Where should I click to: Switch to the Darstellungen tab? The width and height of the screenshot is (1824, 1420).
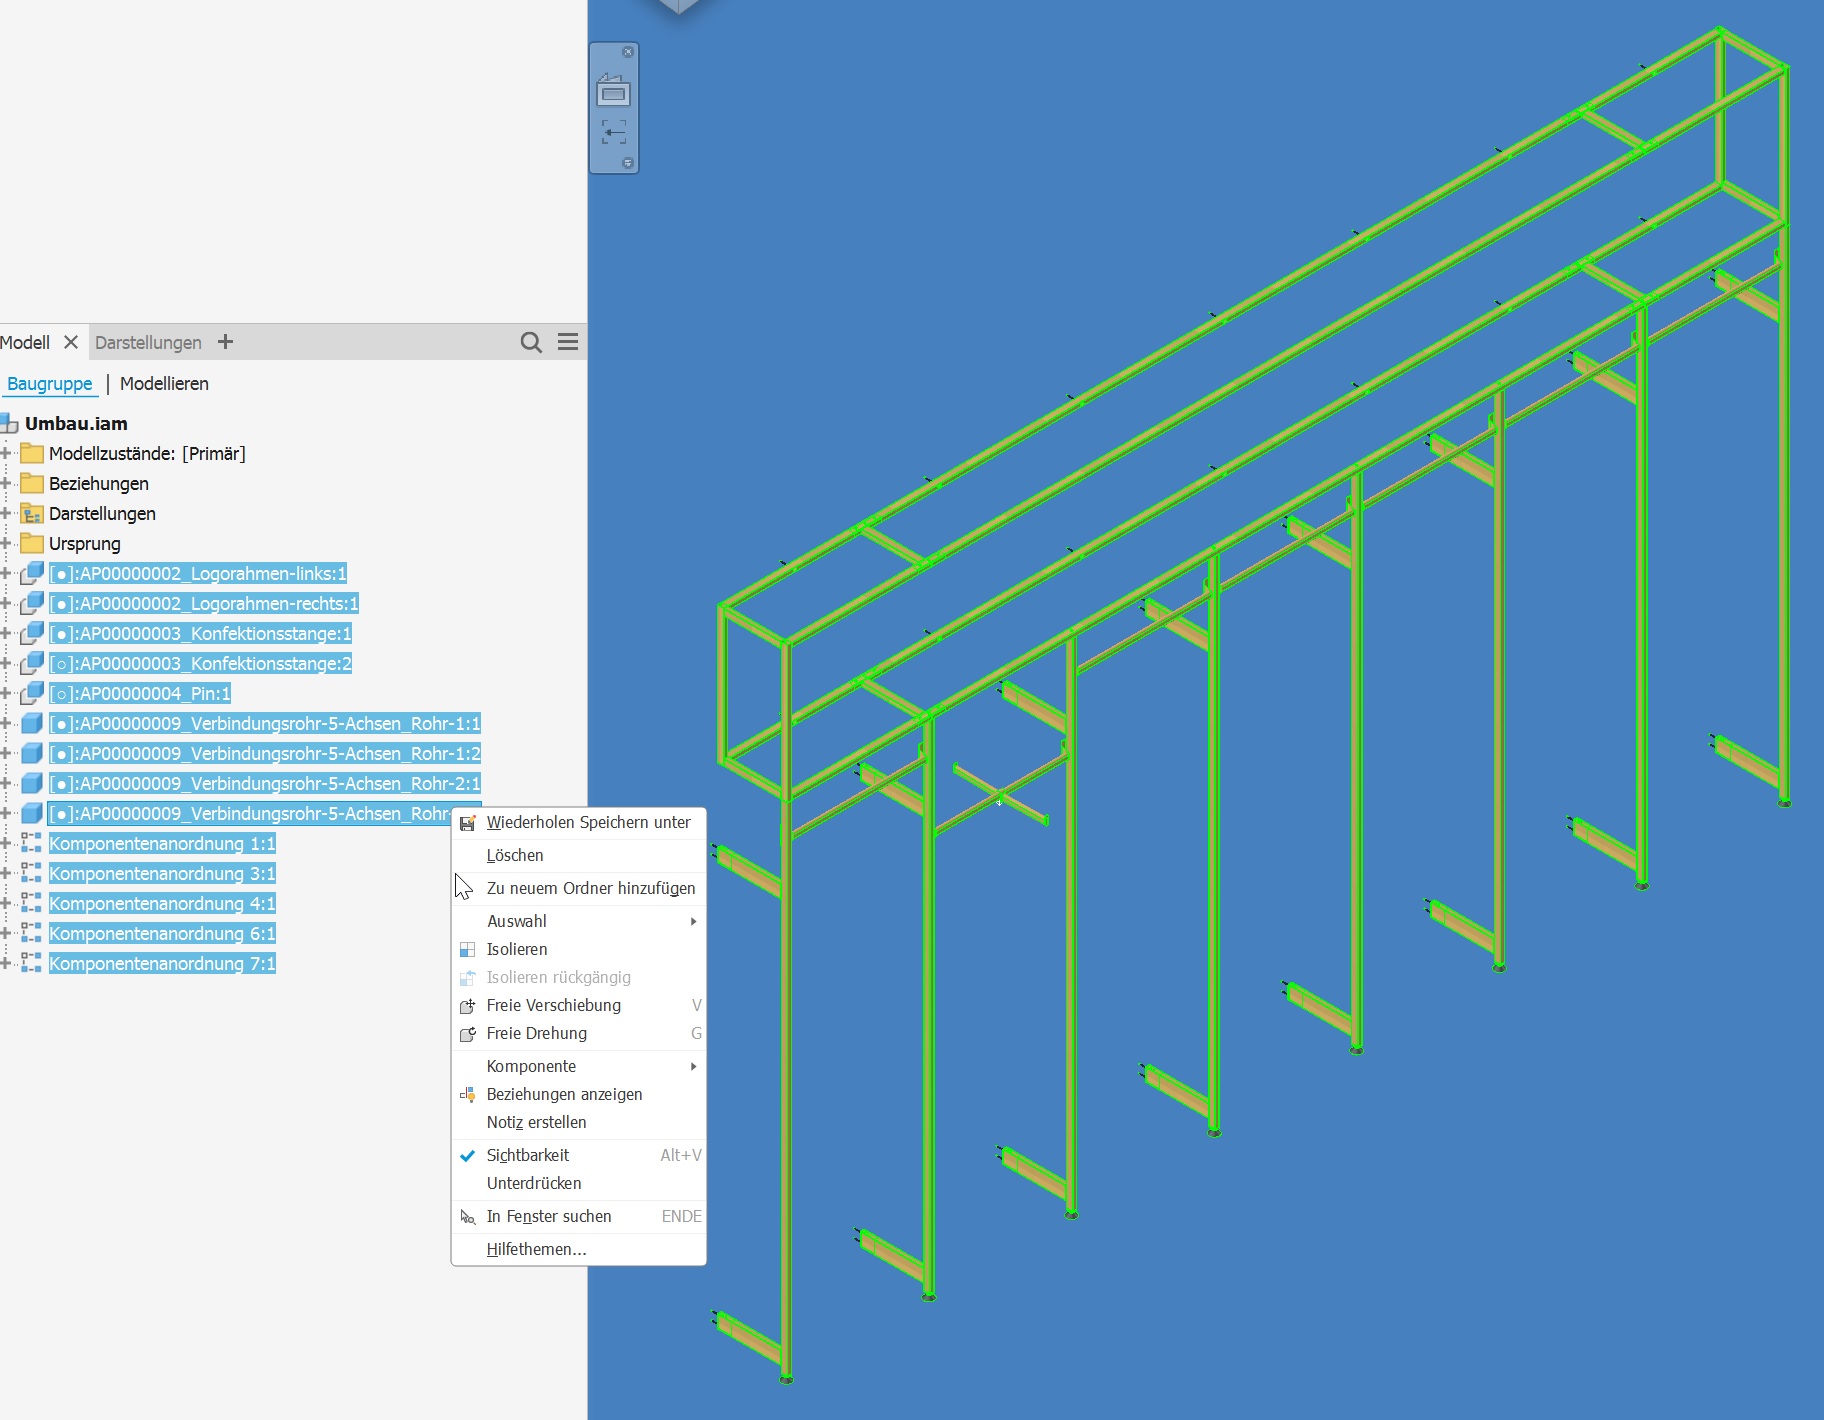coord(148,342)
